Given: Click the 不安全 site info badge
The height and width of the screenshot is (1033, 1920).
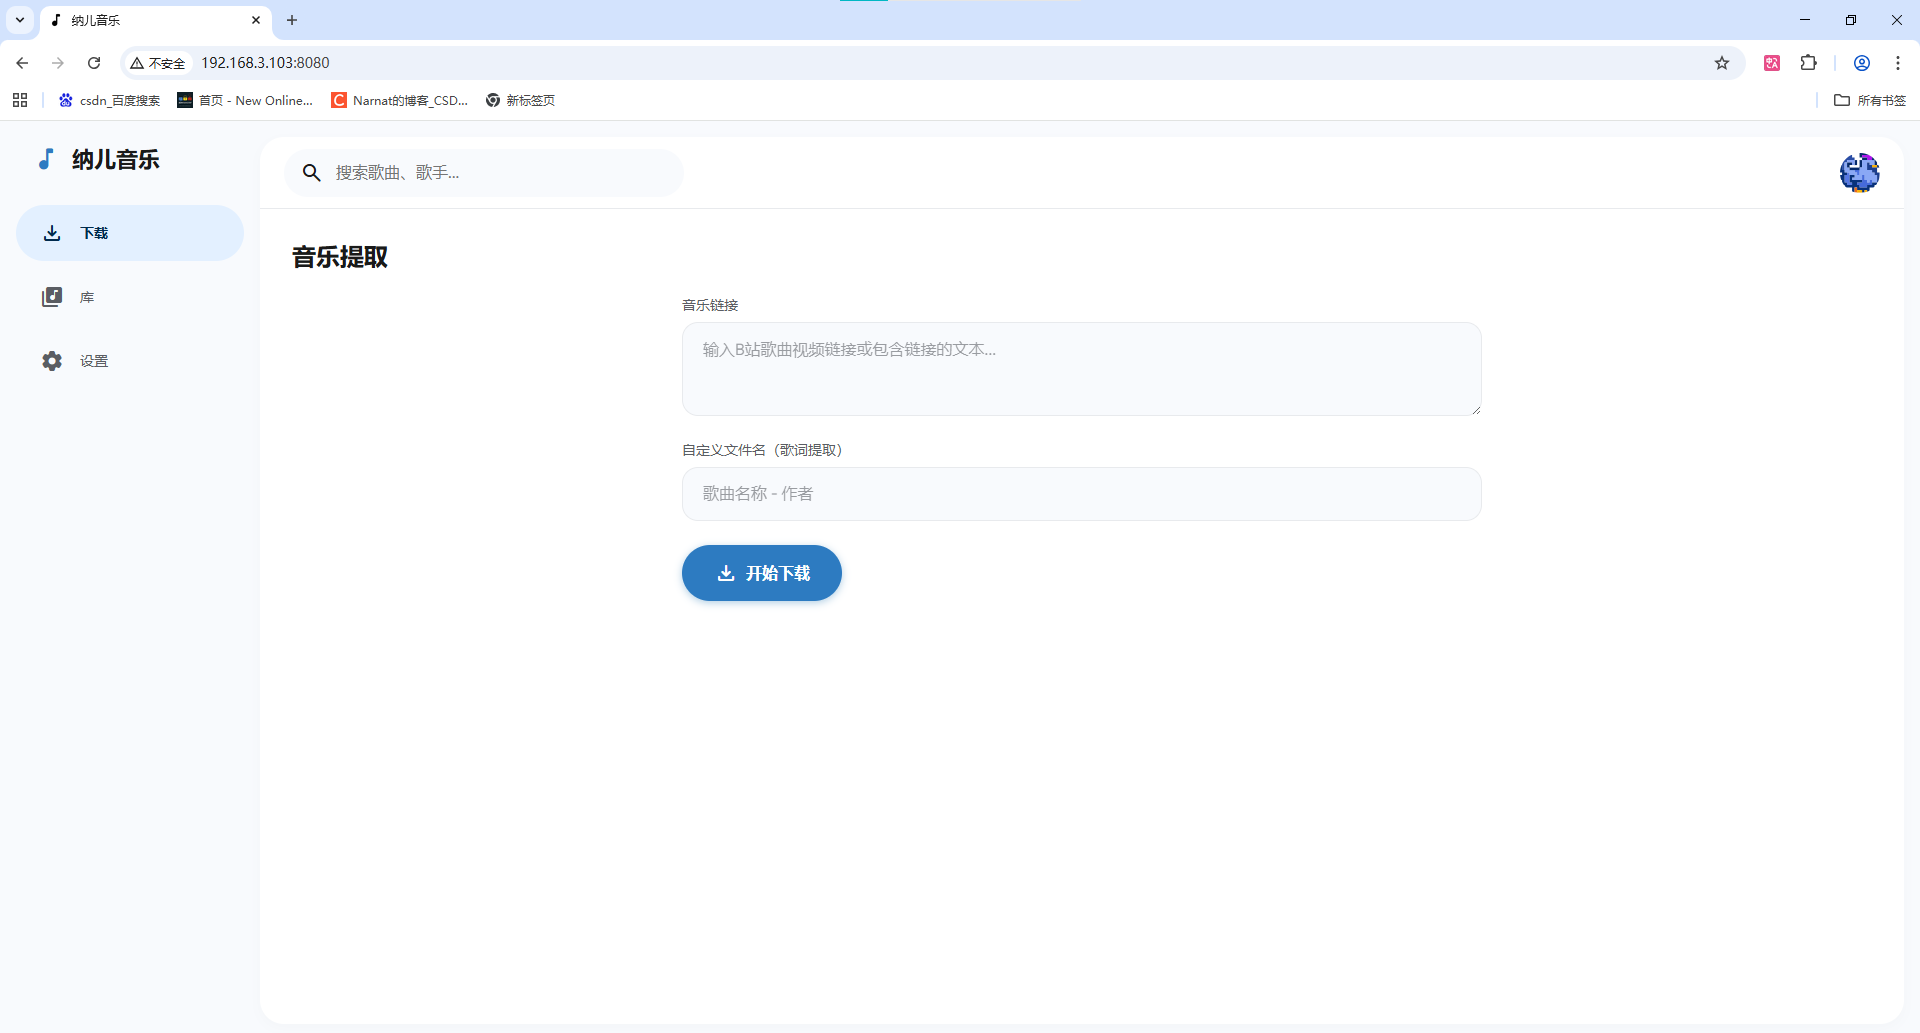Looking at the screenshot, I should [x=158, y=63].
